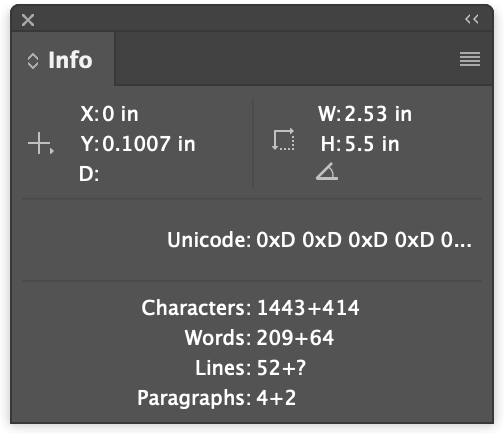This screenshot has width=504, height=438.
Task: Cycle panel view via arrows beside Info
Action: 33,61
